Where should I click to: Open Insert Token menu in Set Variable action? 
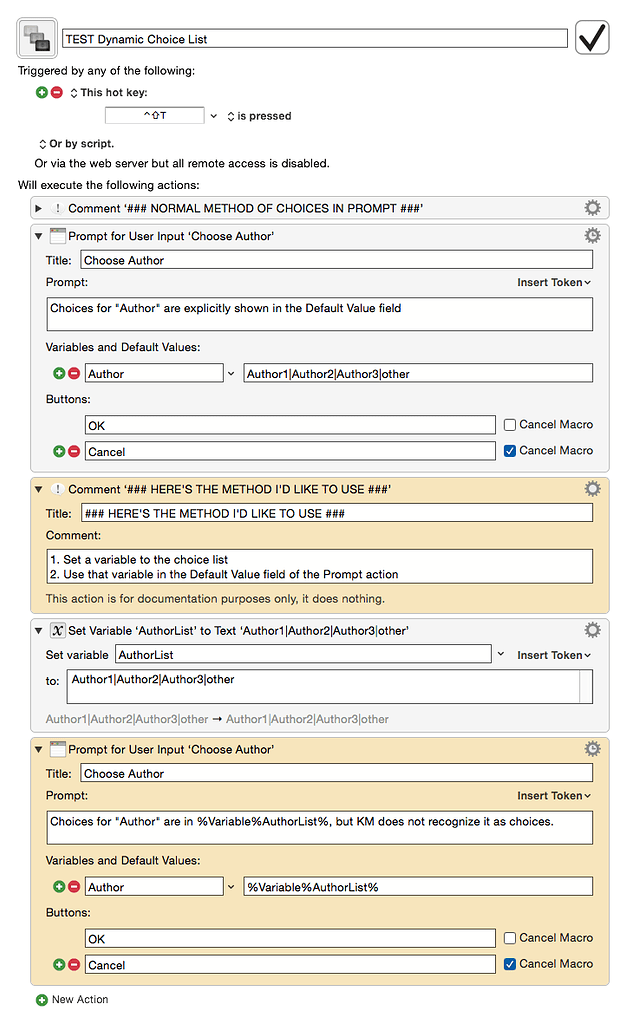pyautogui.click(x=554, y=655)
